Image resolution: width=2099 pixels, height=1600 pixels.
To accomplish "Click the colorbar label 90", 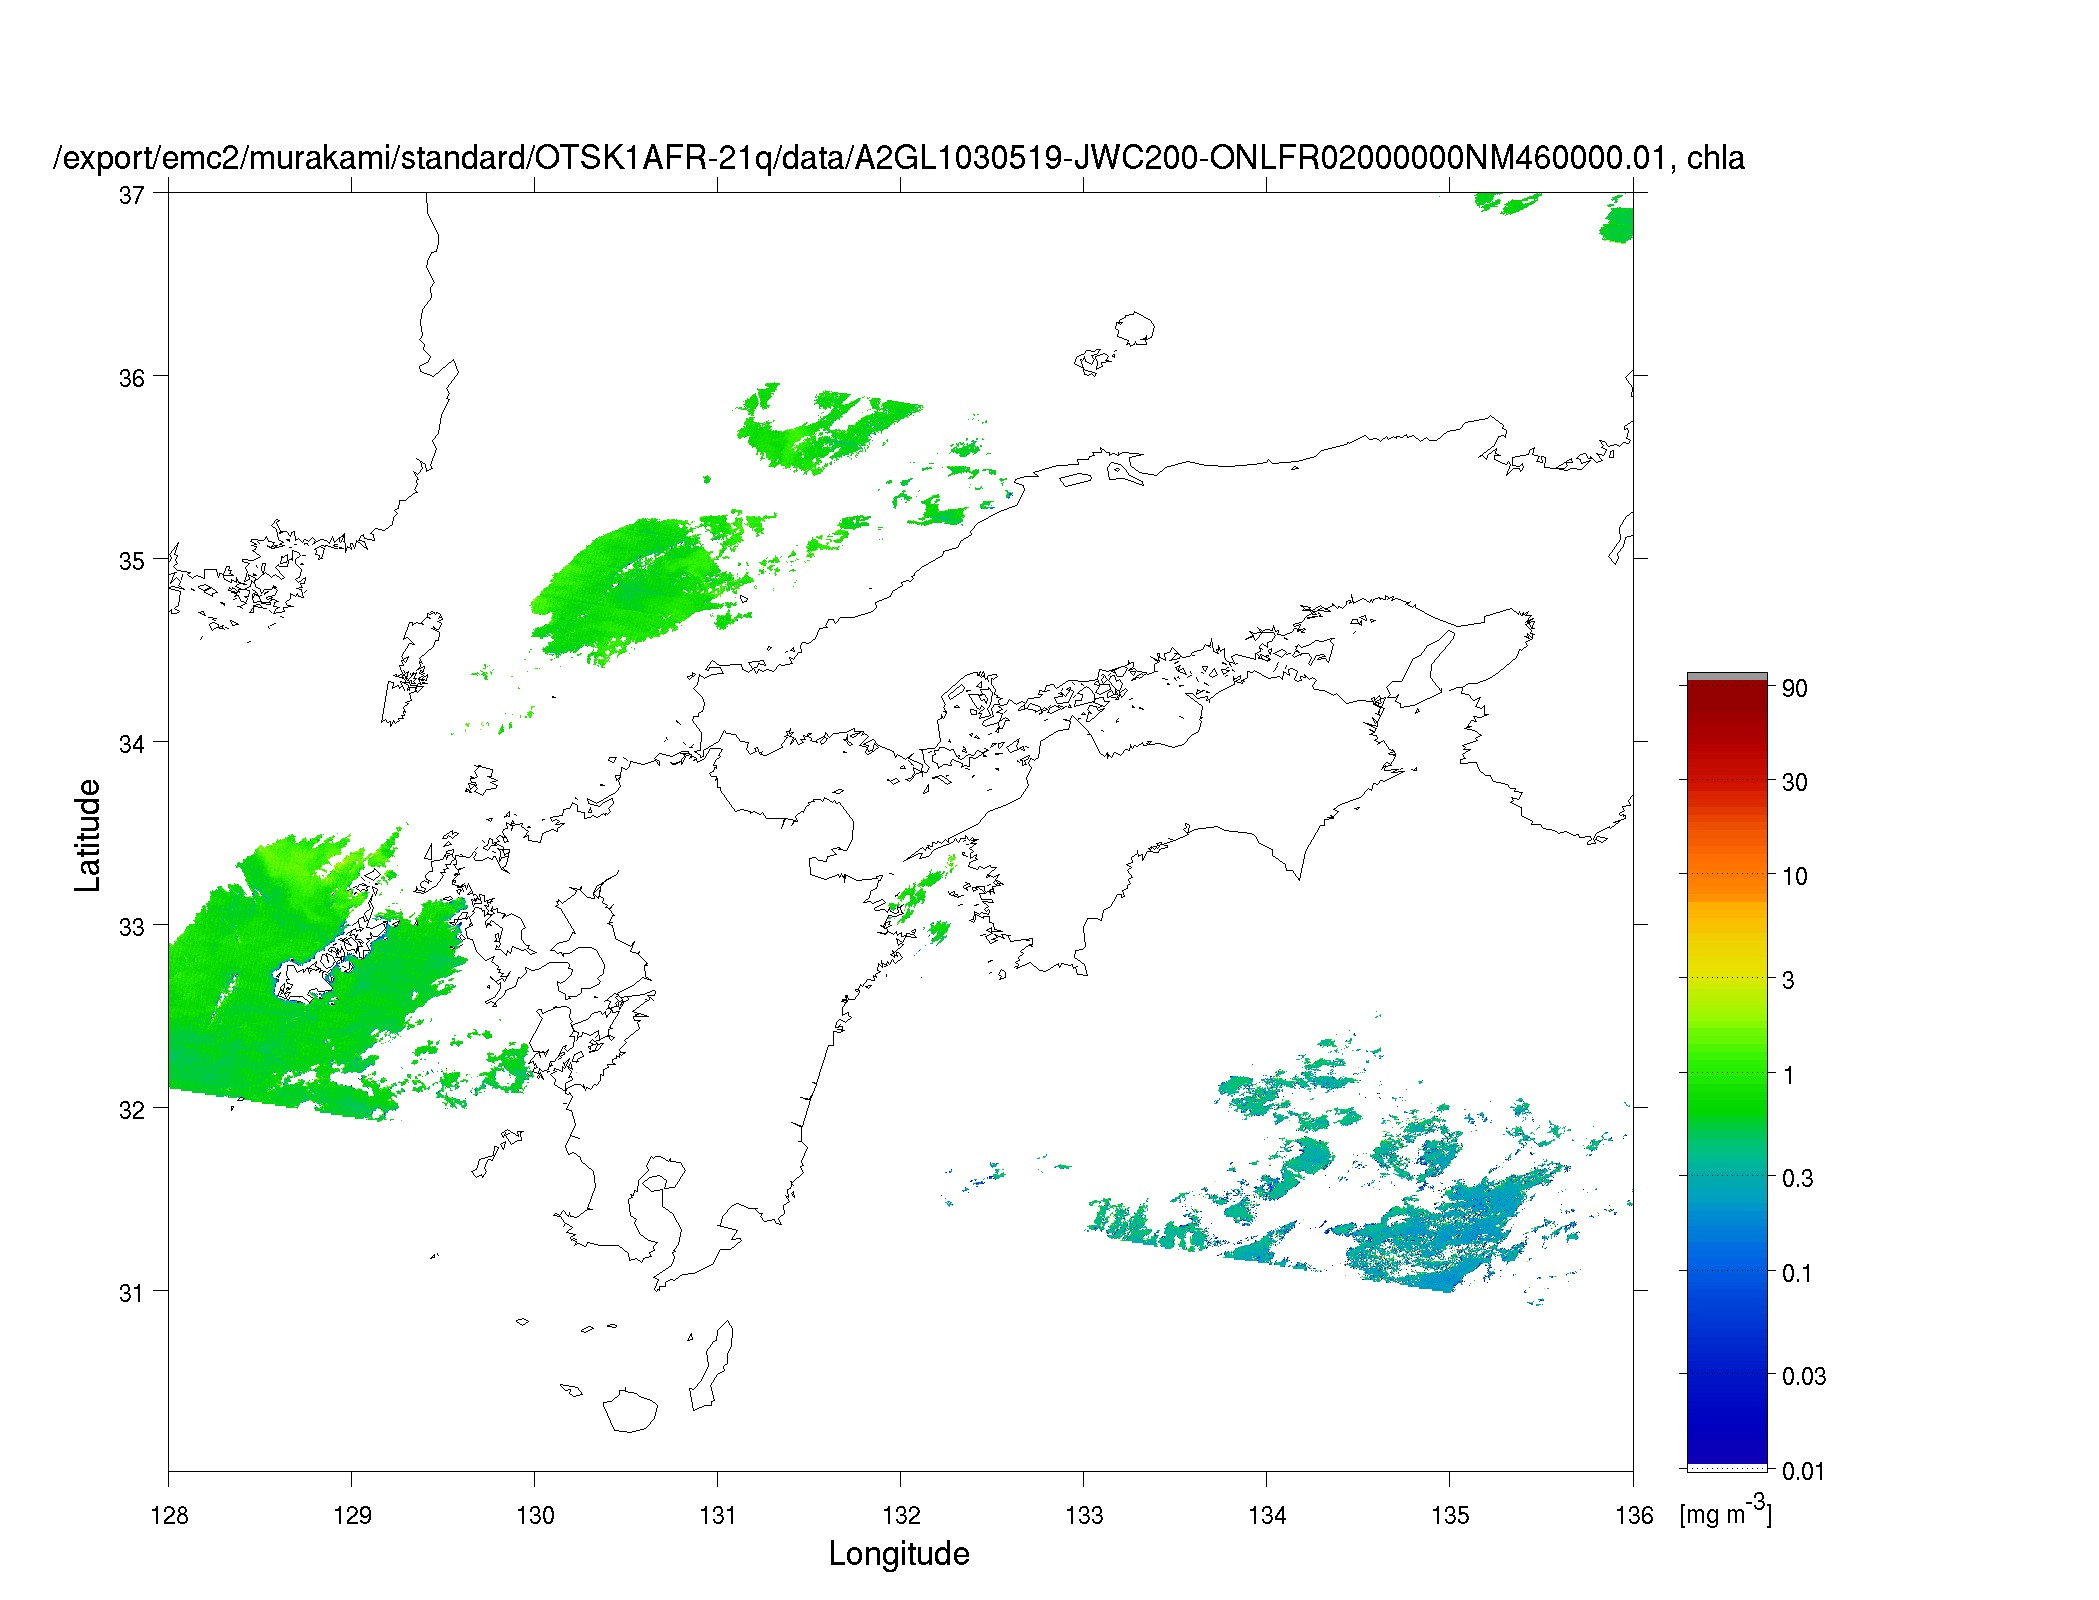I will click(1795, 688).
